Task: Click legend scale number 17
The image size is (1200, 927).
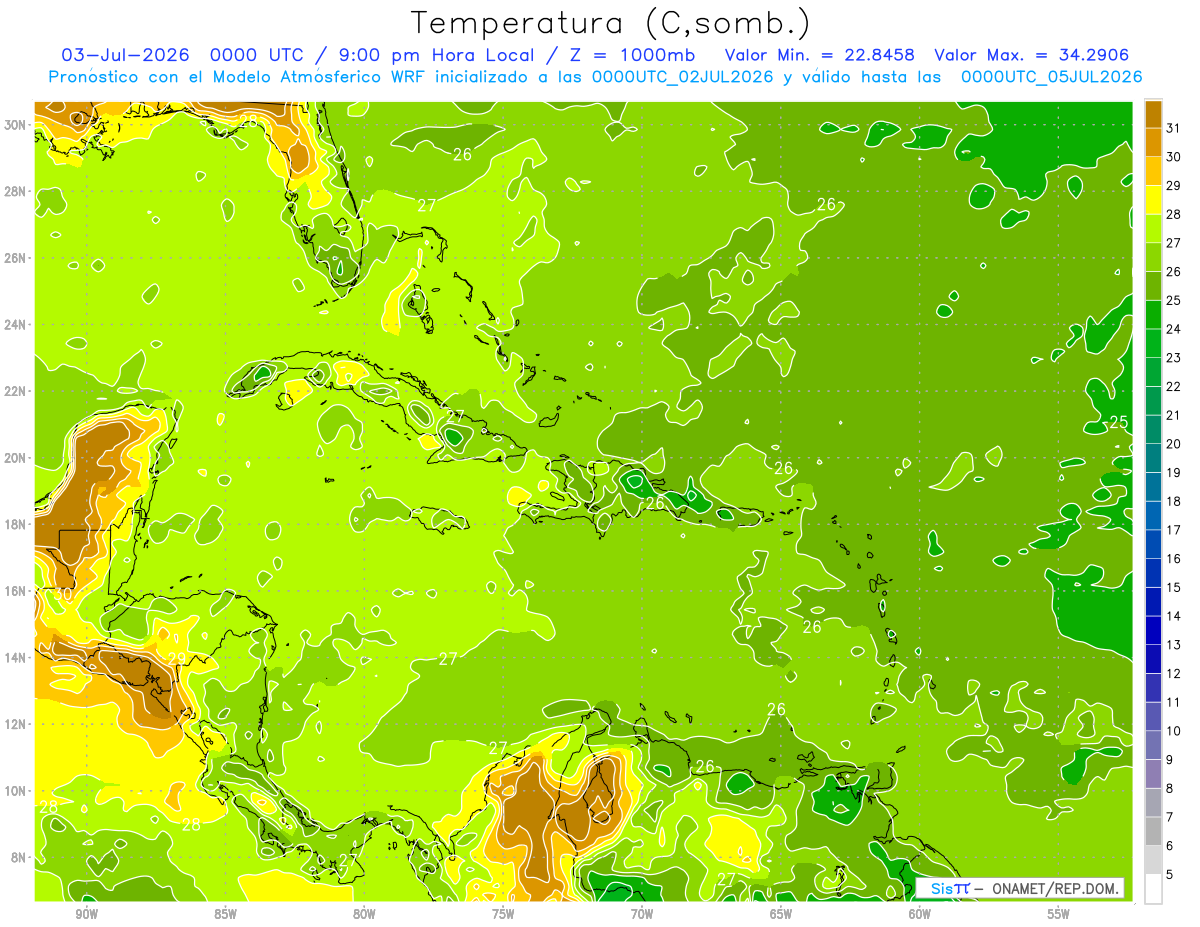Action: pos(1174,529)
